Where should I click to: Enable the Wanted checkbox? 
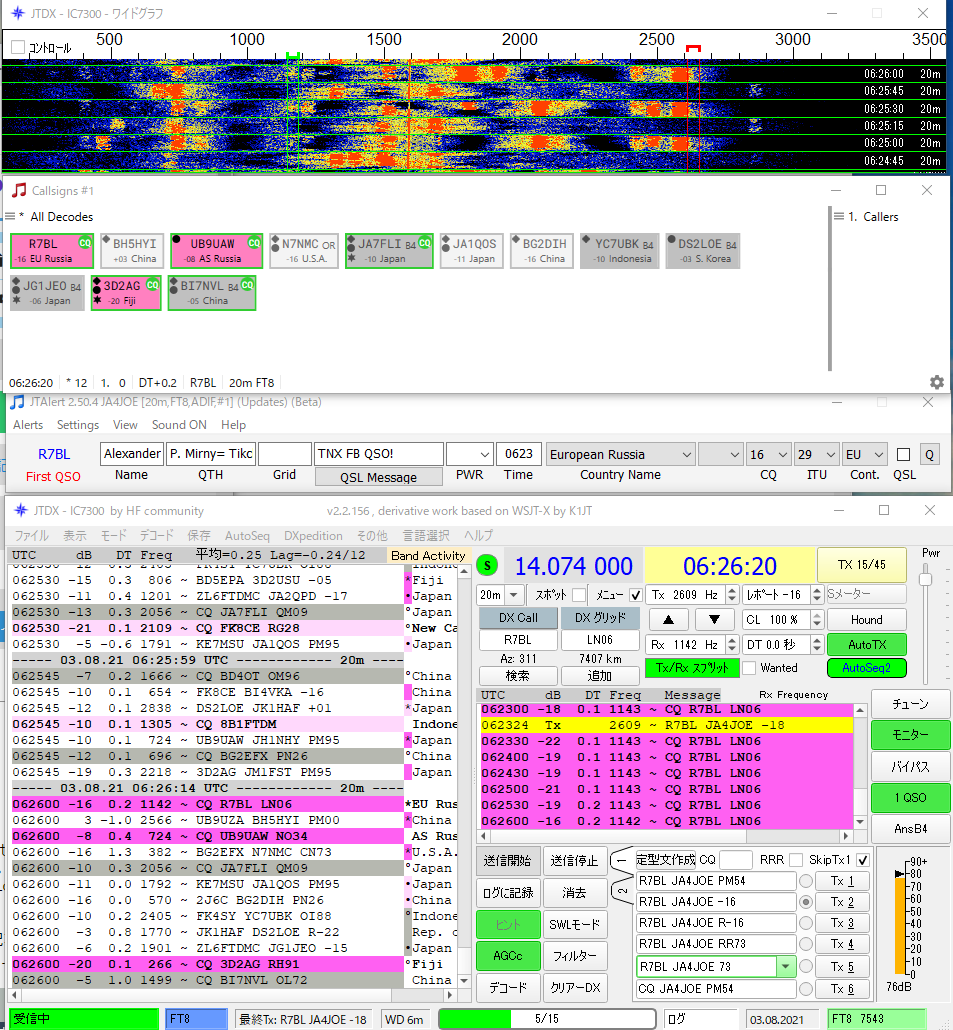748,668
